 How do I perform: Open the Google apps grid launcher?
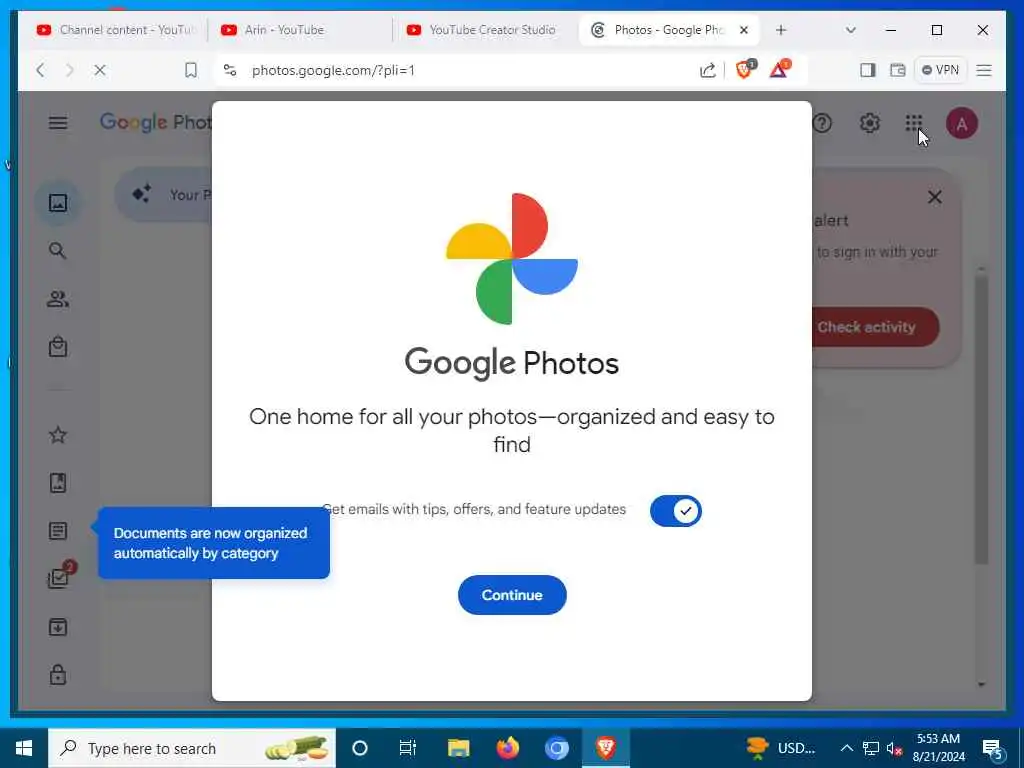tap(914, 123)
